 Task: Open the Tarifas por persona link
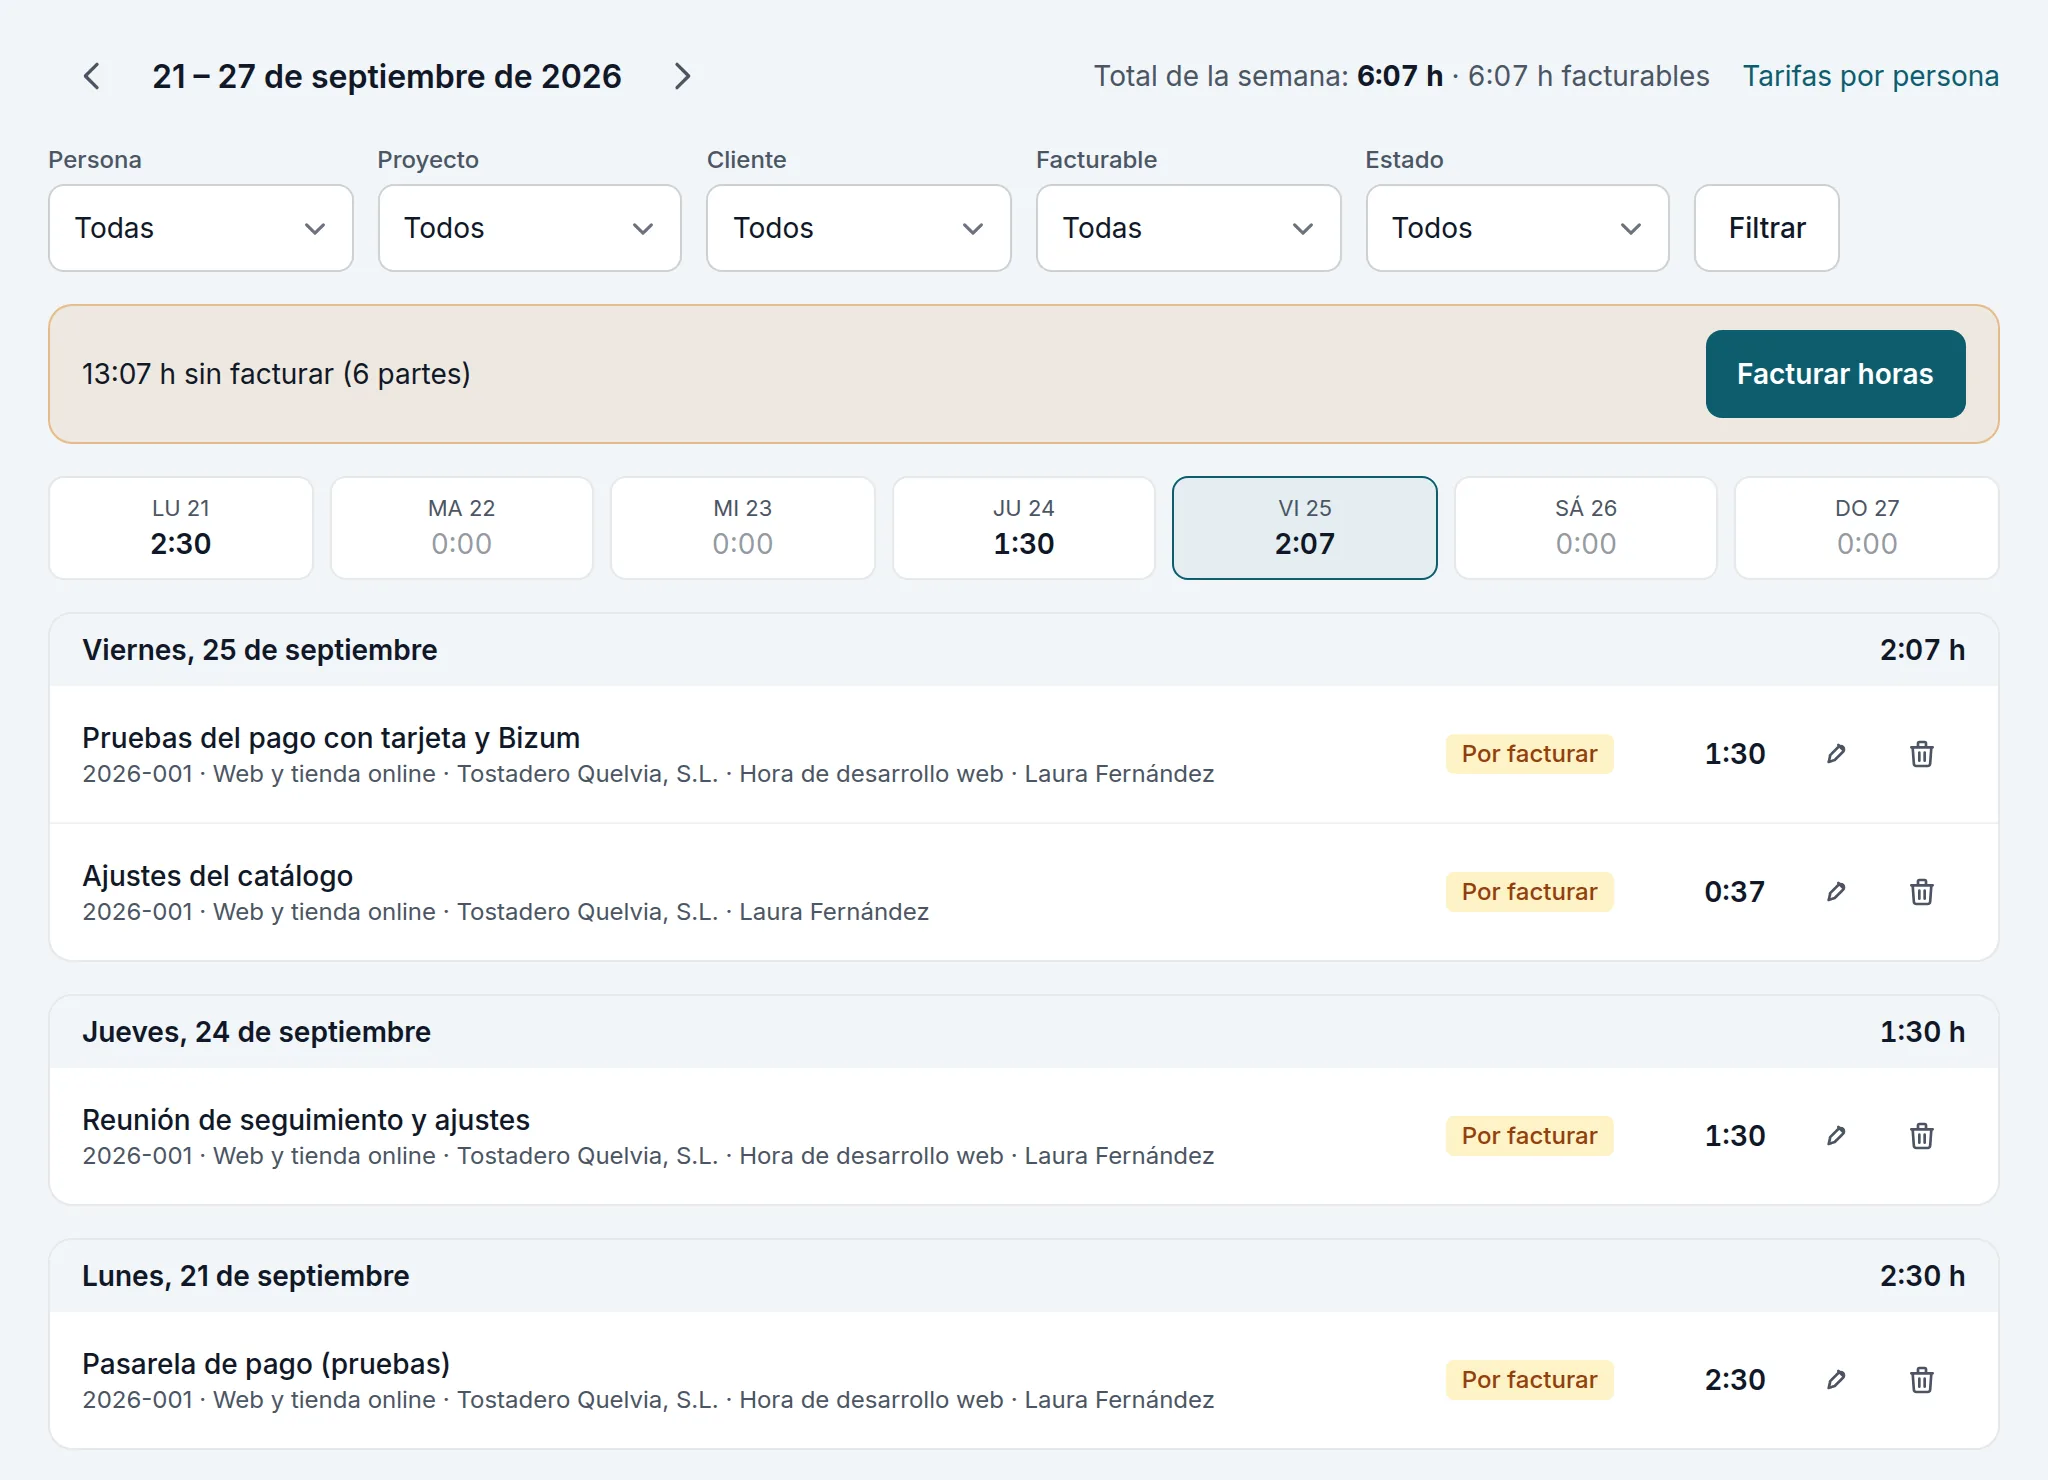click(1871, 76)
